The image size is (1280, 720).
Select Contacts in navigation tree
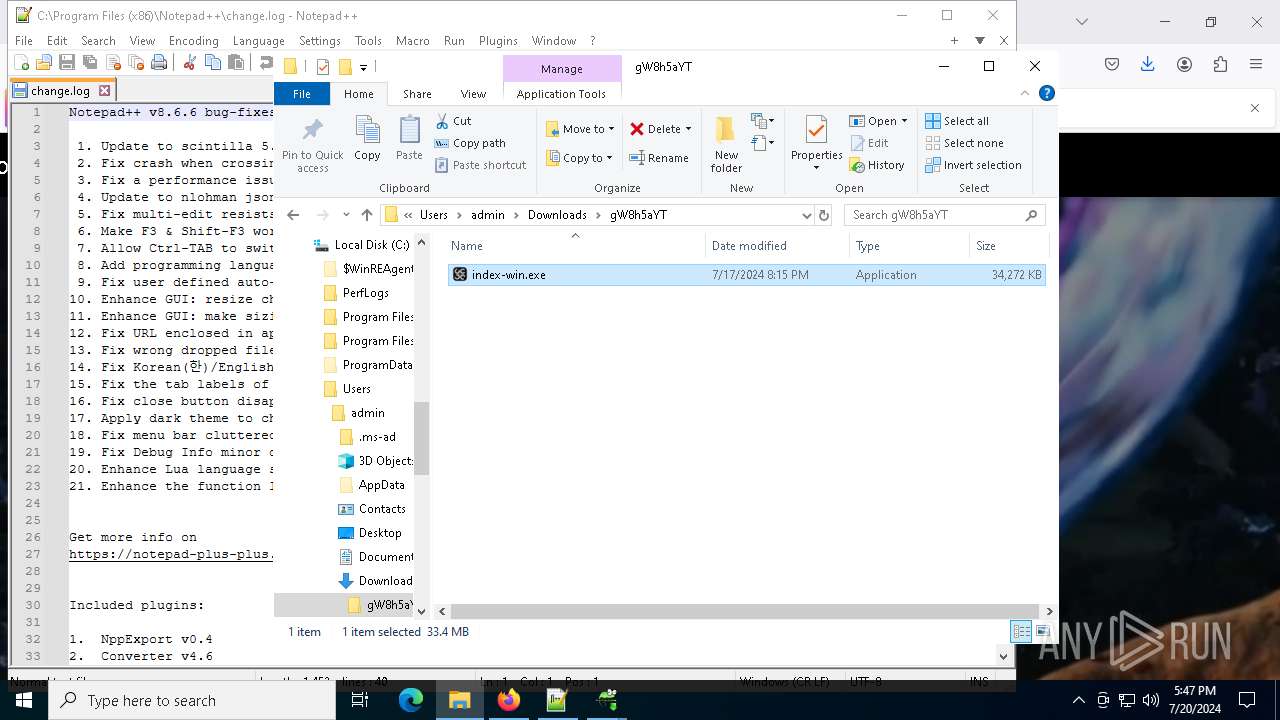coord(371,509)
